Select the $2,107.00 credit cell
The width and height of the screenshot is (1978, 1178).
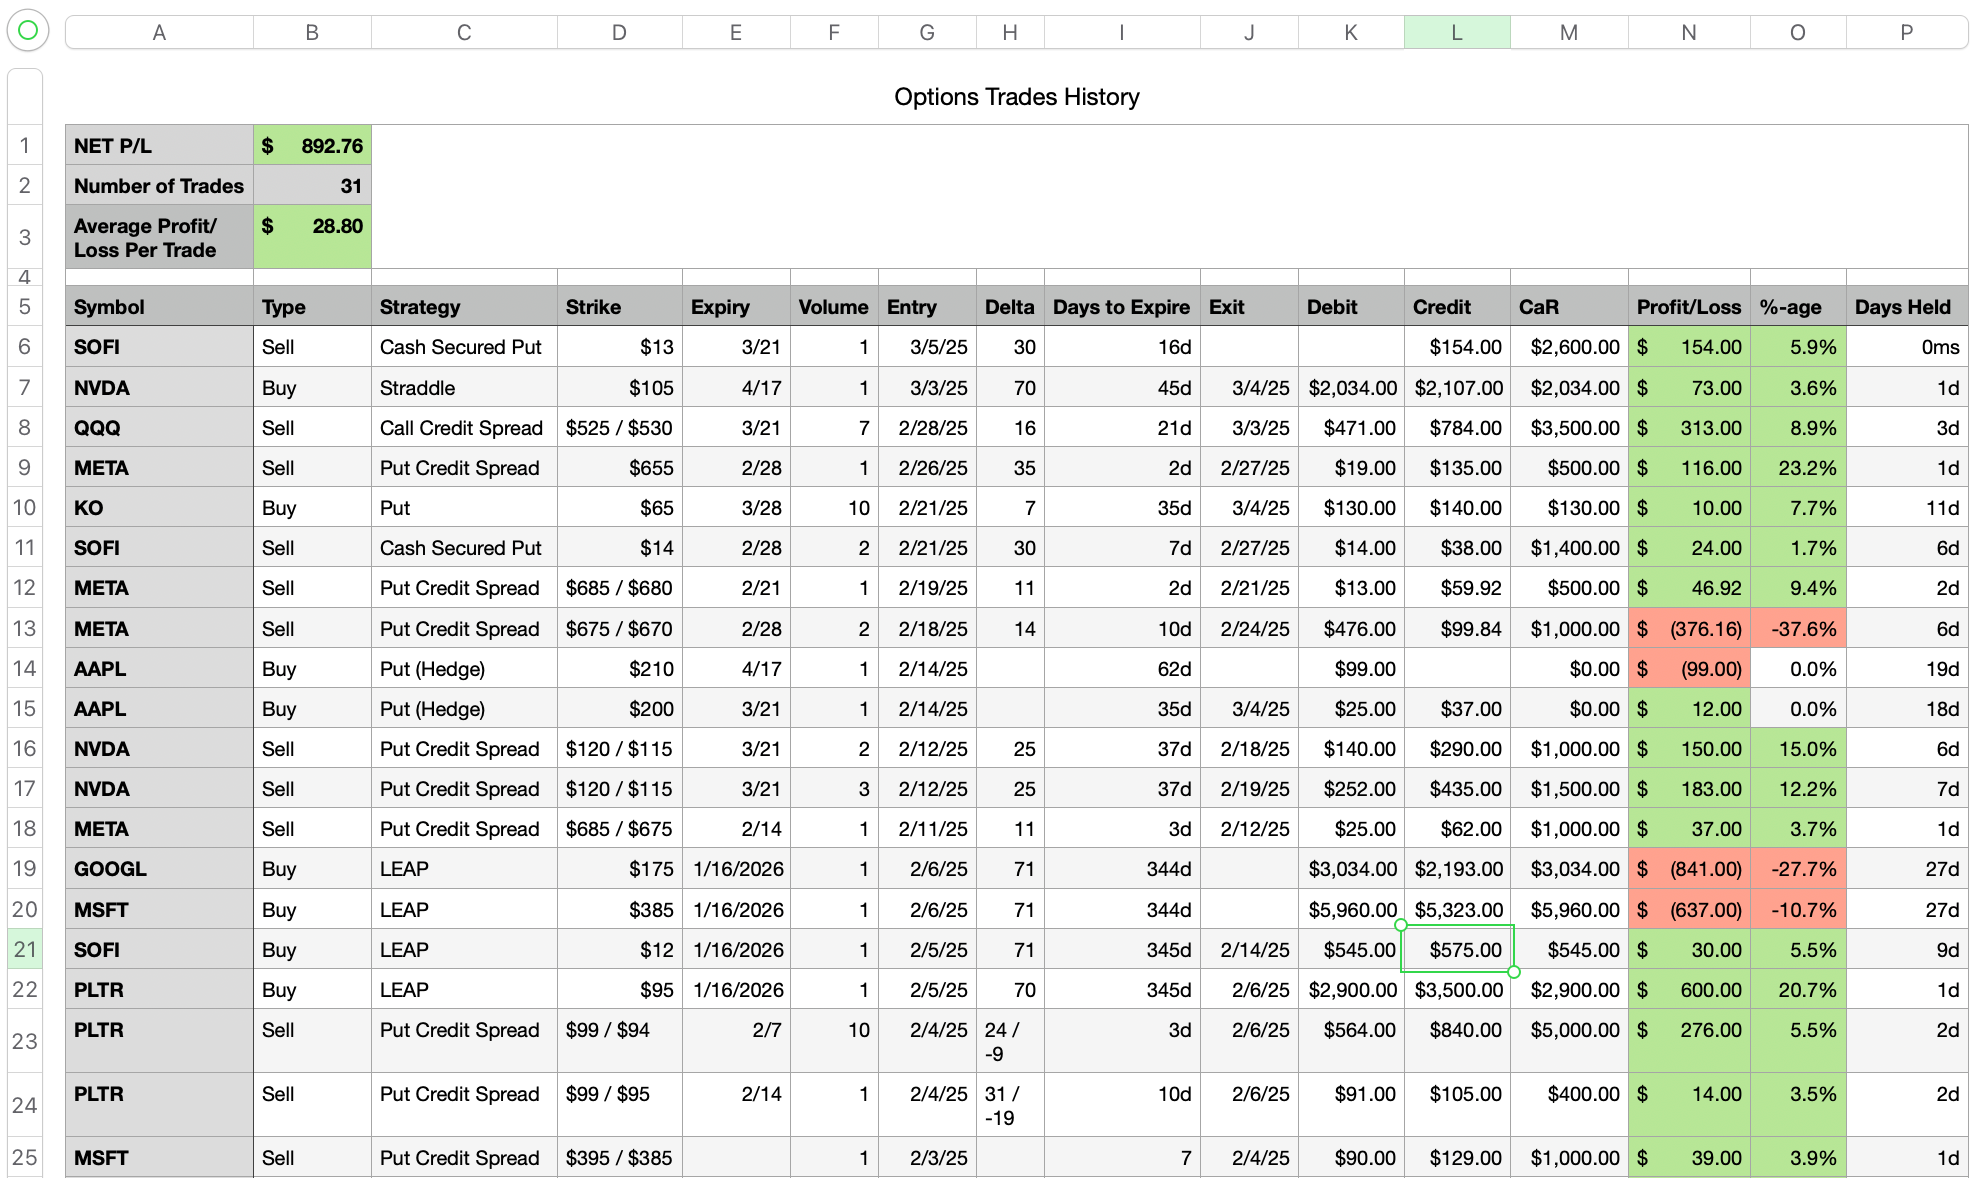coord(1457,388)
